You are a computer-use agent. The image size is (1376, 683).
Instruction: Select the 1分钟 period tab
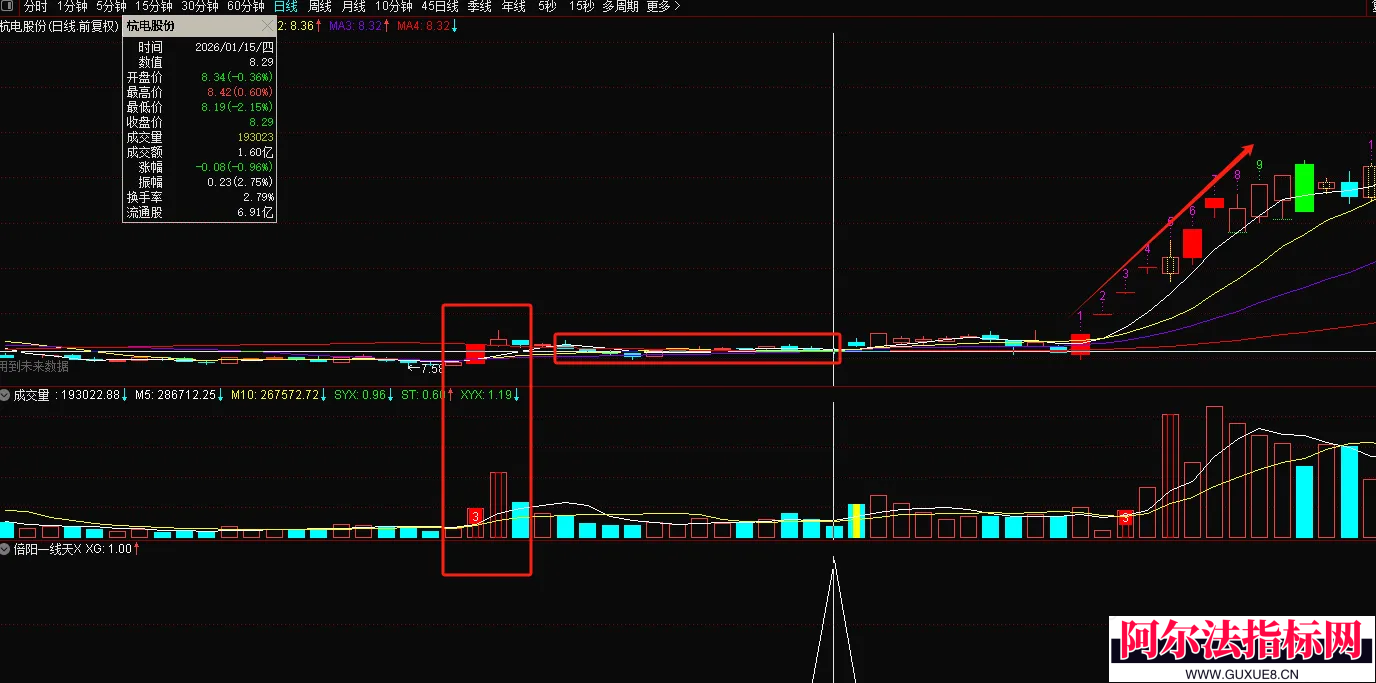[x=72, y=6]
